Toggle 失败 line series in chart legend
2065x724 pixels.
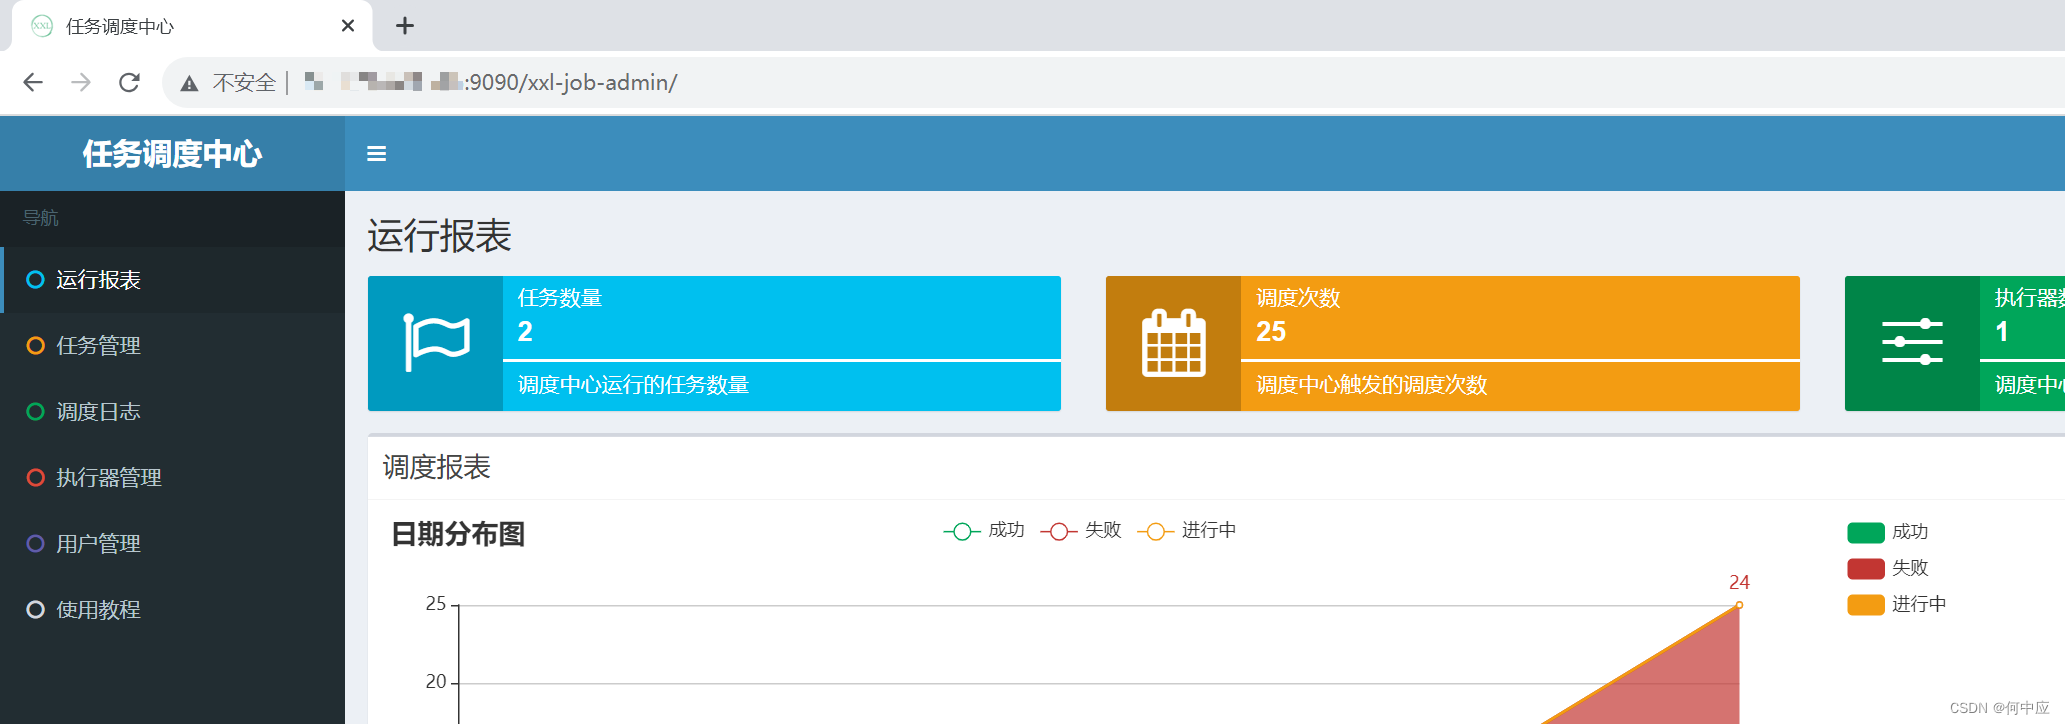click(x=1081, y=531)
